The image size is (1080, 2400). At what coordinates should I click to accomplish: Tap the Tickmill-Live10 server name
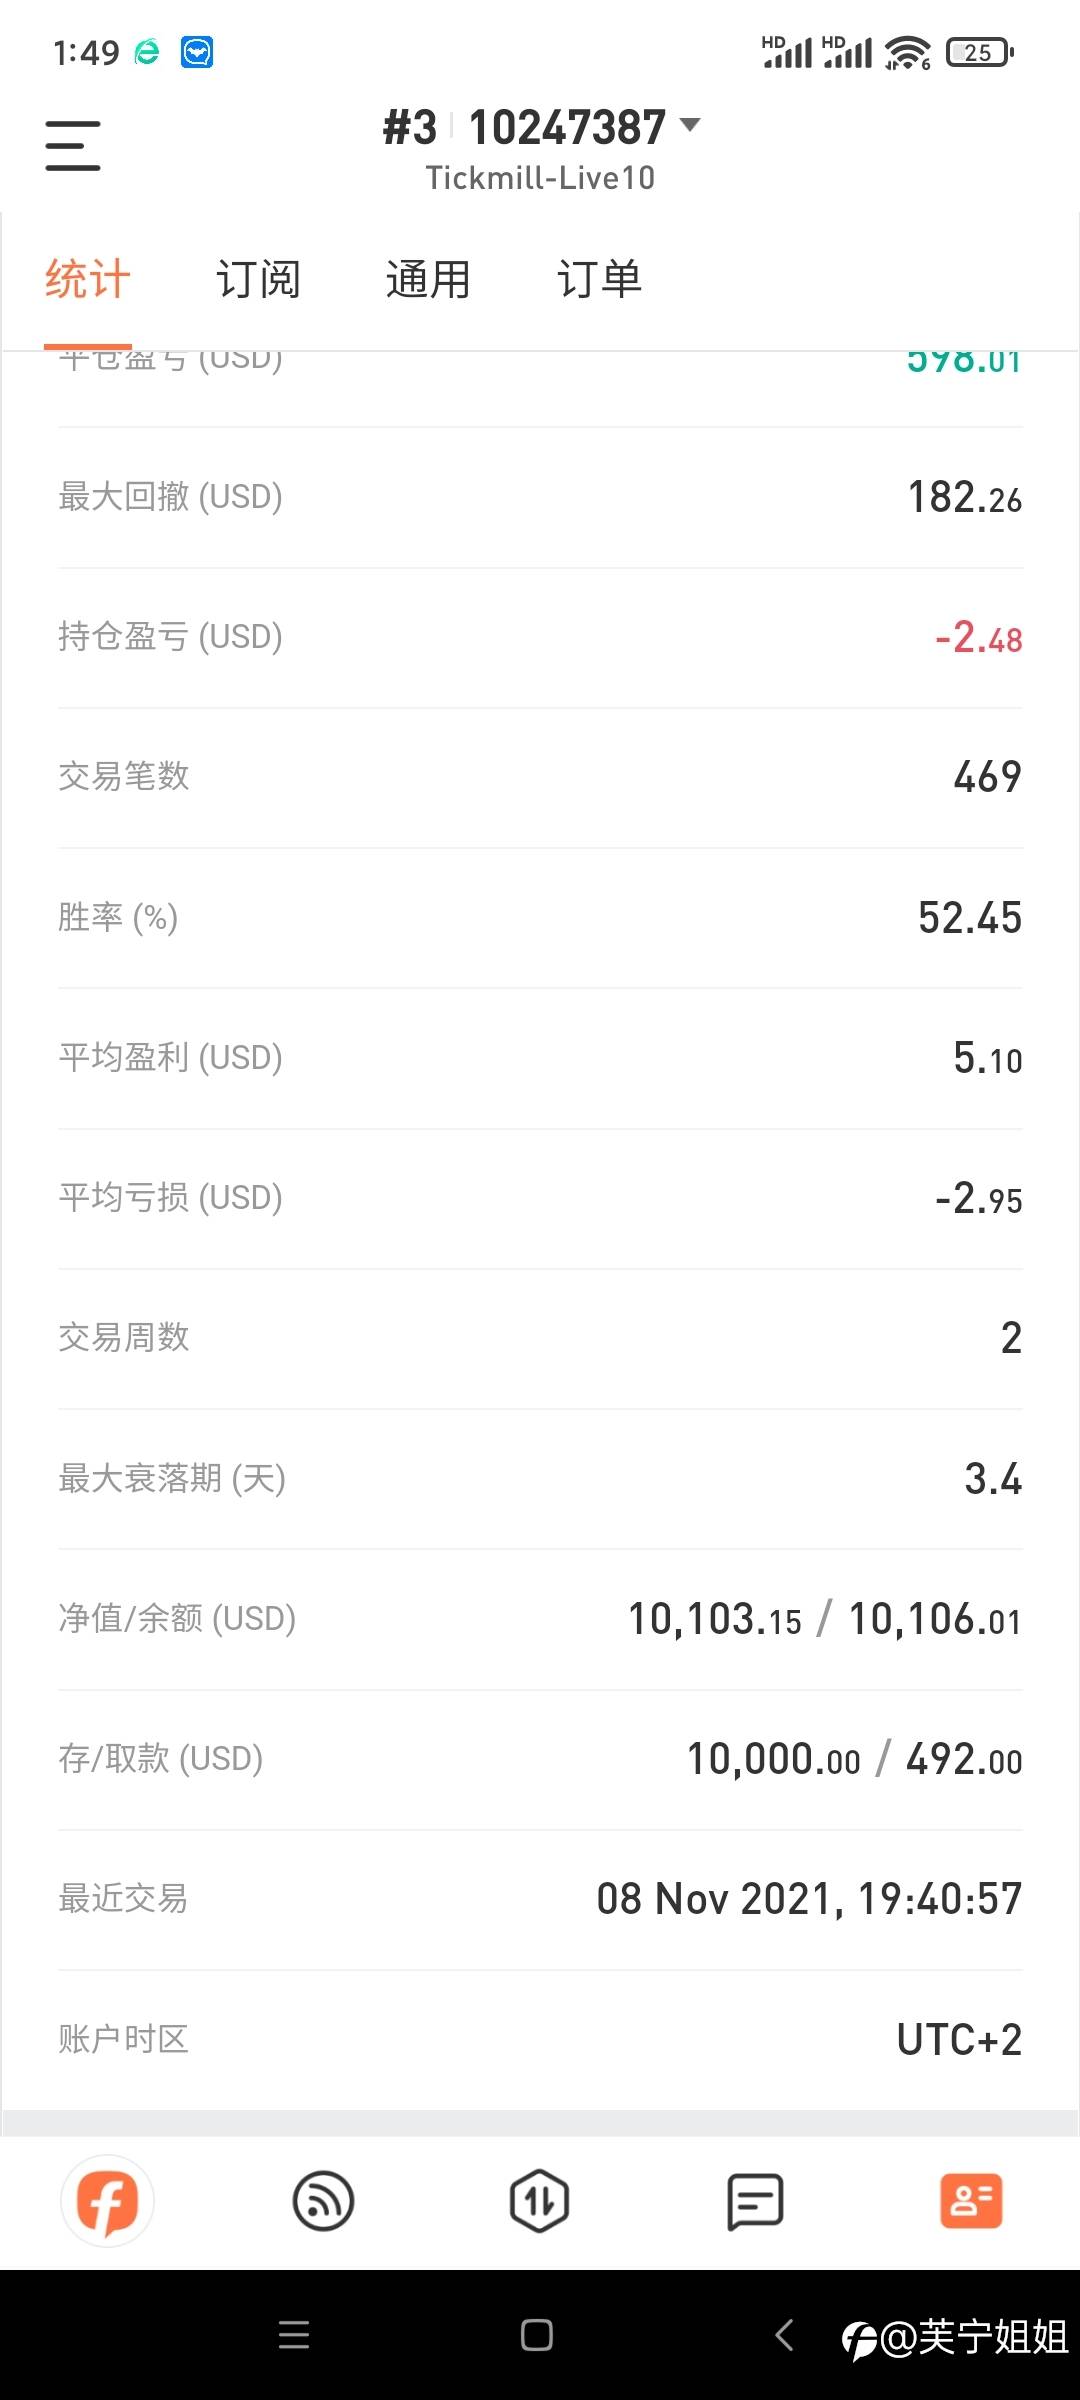pyautogui.click(x=540, y=178)
